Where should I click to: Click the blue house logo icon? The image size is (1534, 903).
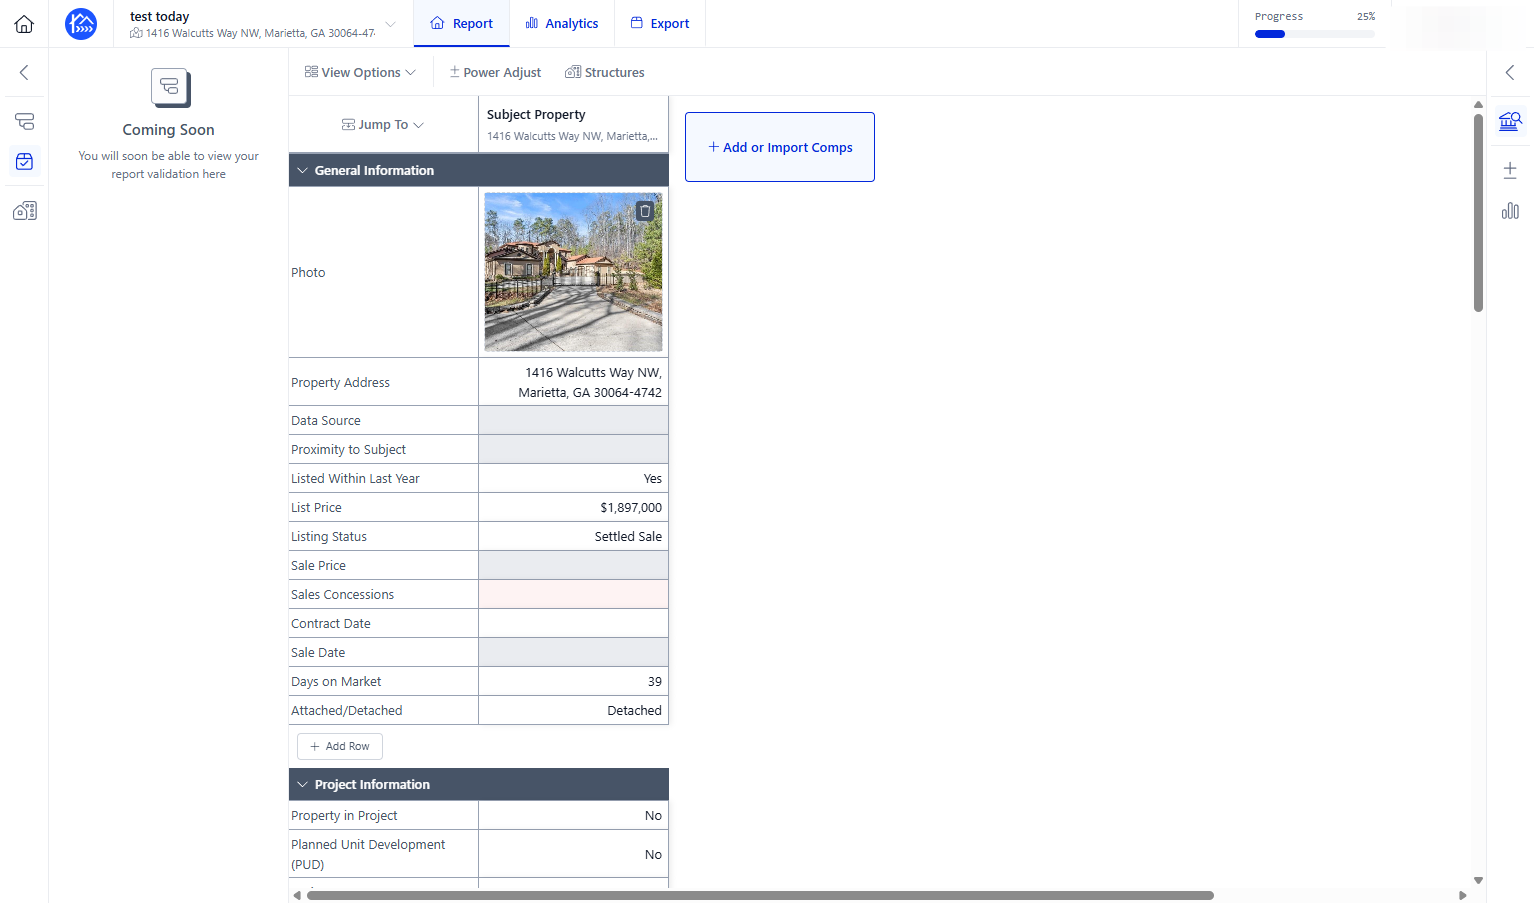pos(81,24)
